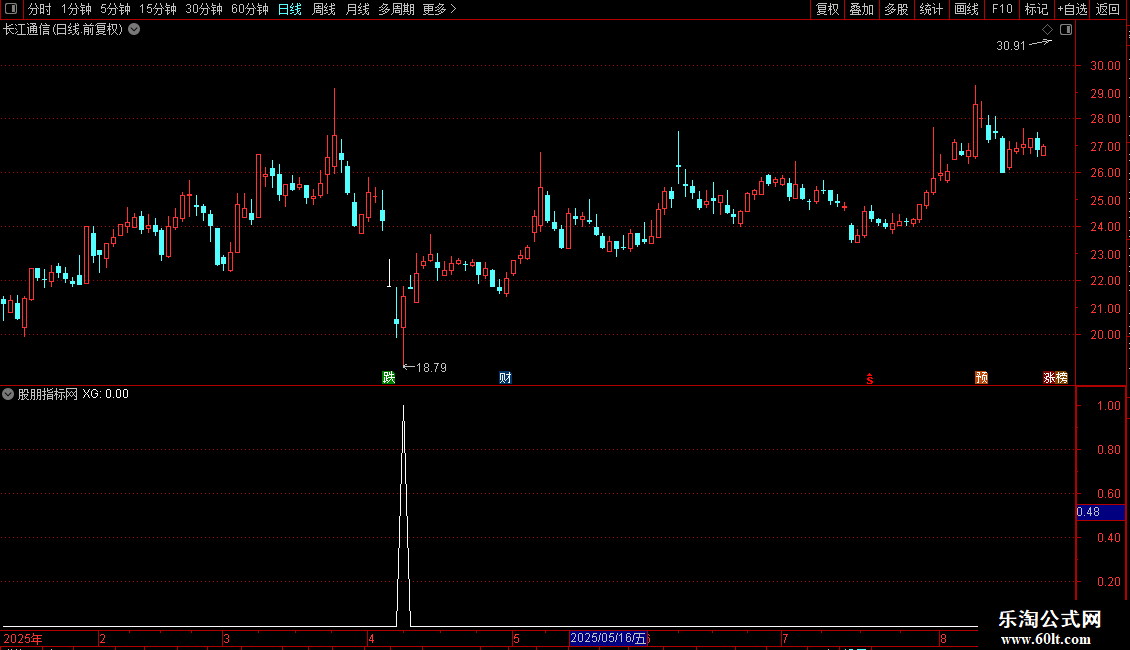Click the 标记 mark button
The width and height of the screenshot is (1130, 650).
[x=1036, y=9]
